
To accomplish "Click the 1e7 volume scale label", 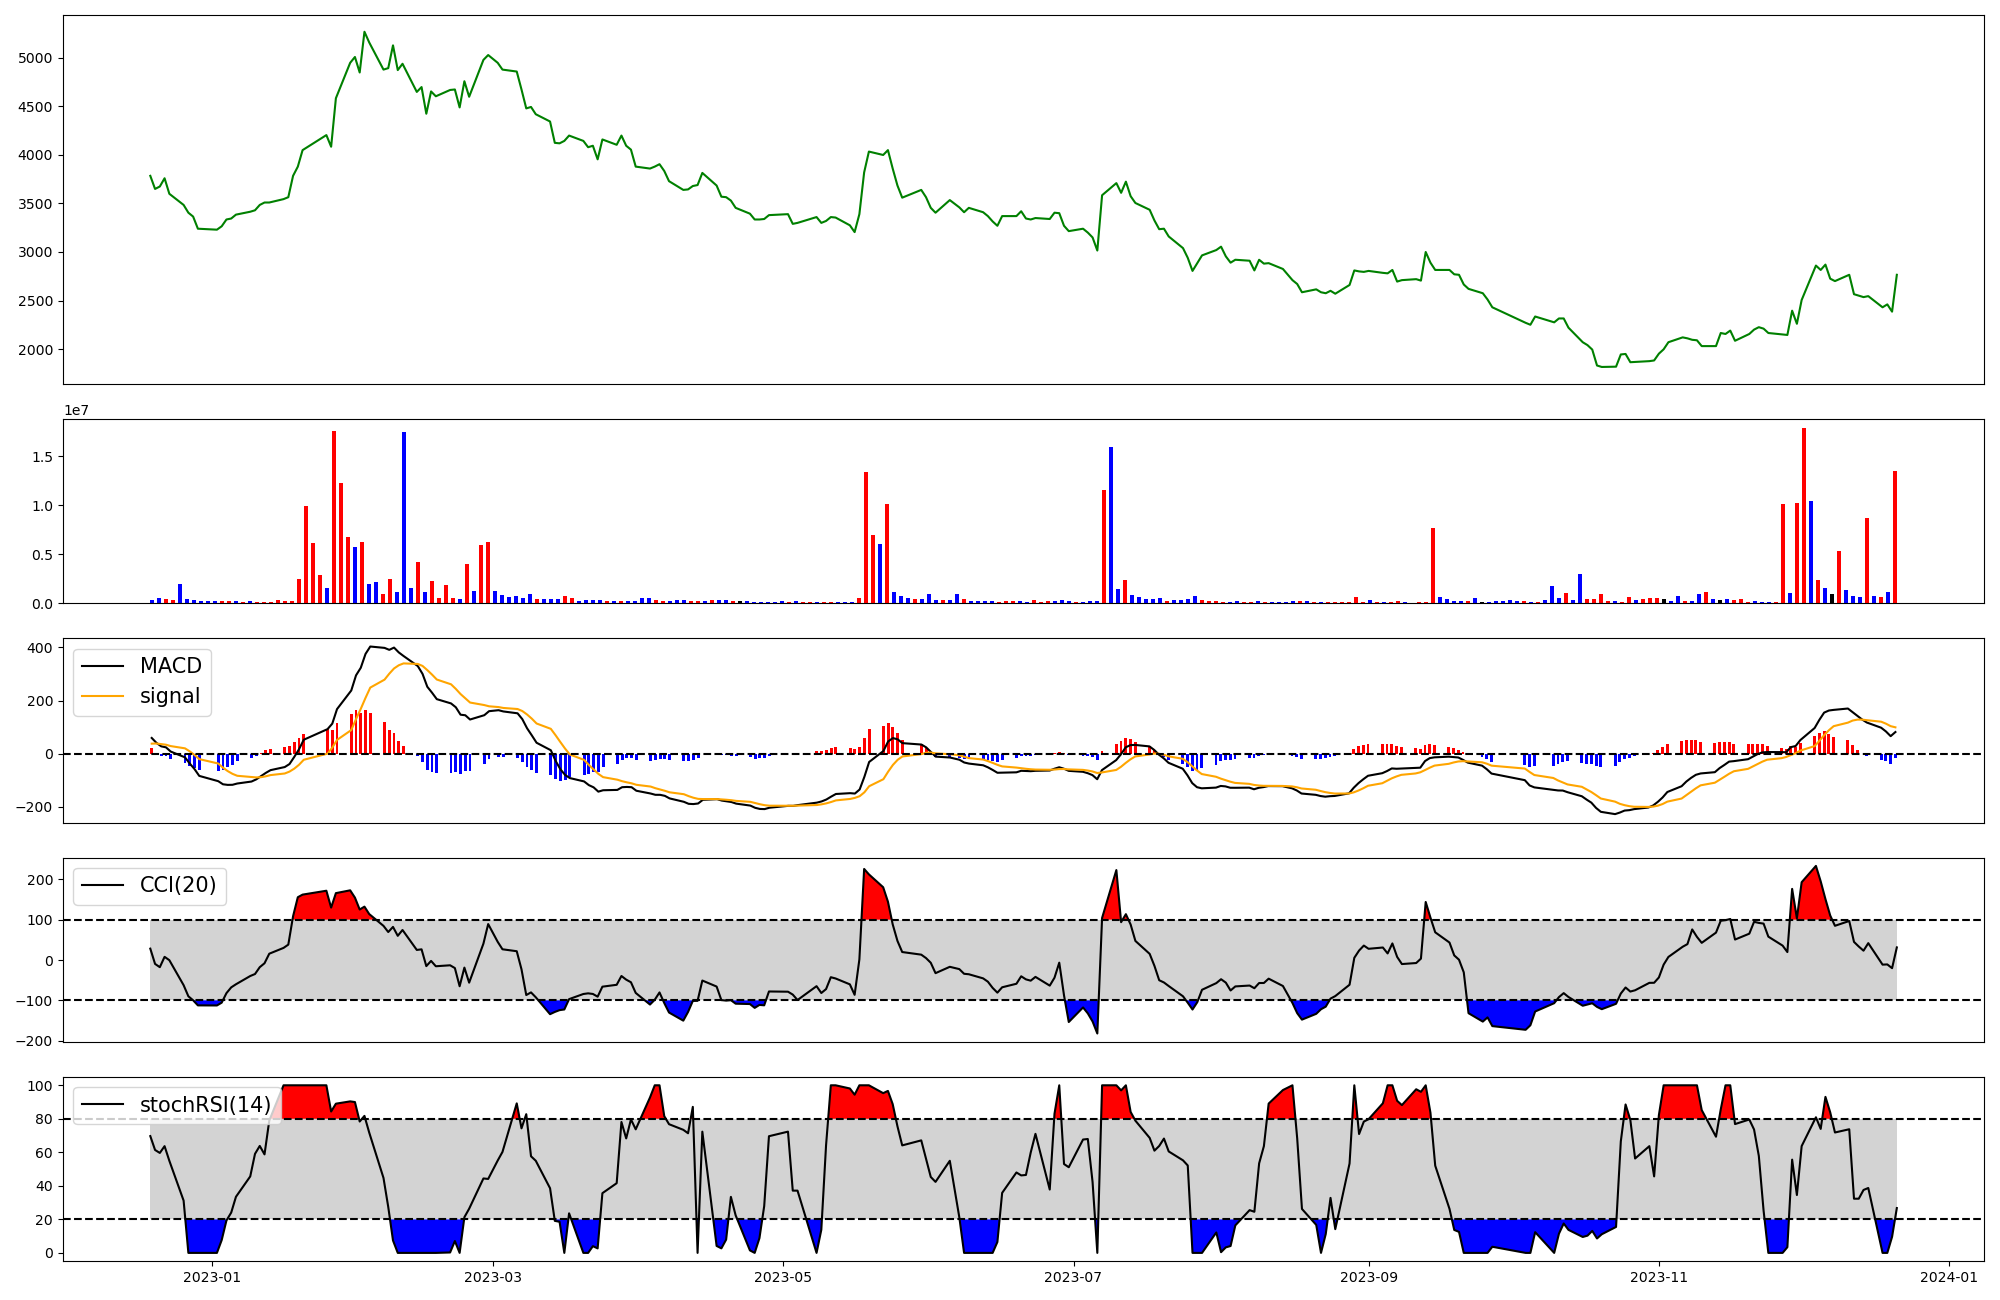I will (x=76, y=411).
